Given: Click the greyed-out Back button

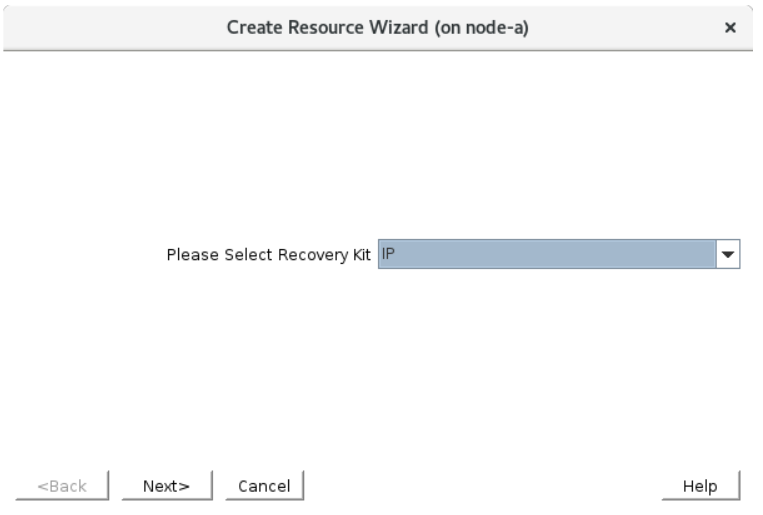Looking at the screenshot, I should coord(61,486).
